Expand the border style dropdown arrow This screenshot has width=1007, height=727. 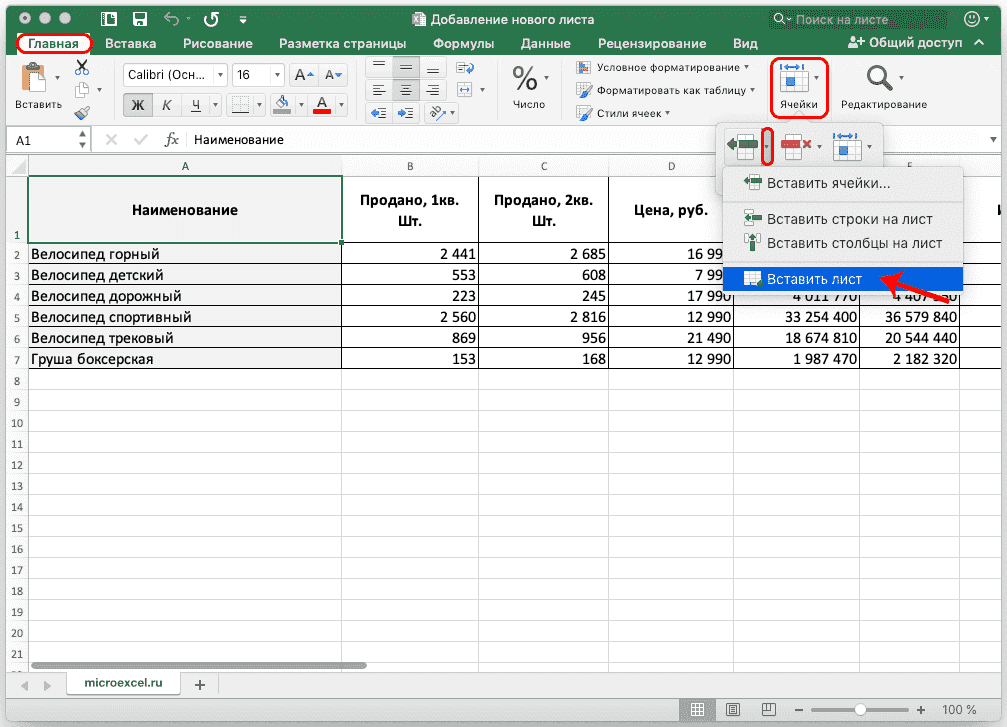pos(258,104)
